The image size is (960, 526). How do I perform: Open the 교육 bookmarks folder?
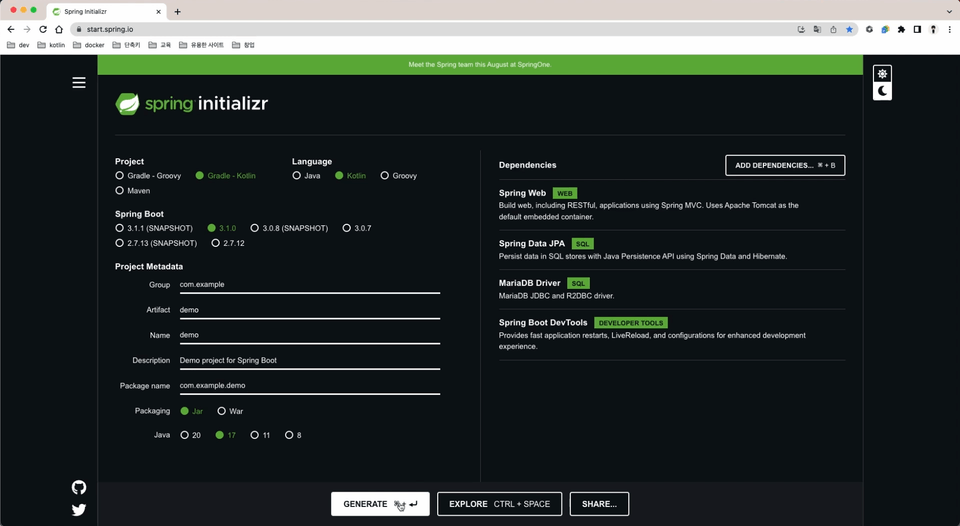click(159, 45)
